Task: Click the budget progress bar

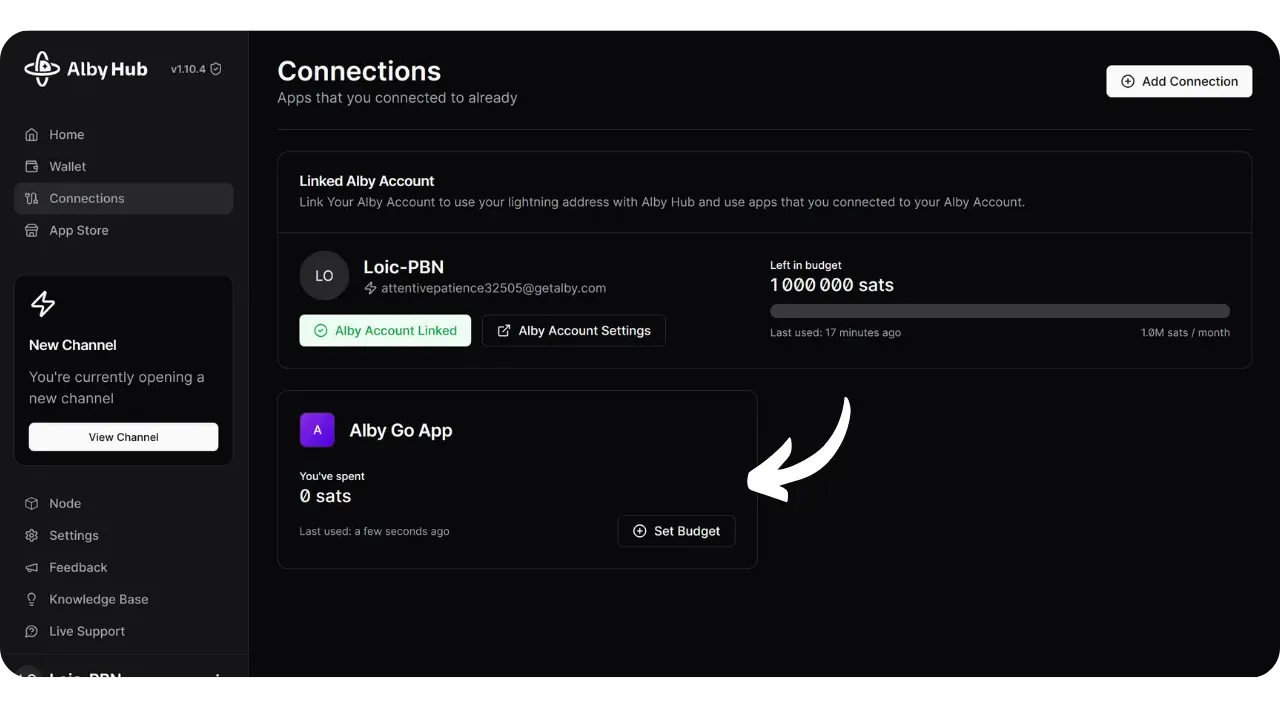Action: click(x=1000, y=311)
